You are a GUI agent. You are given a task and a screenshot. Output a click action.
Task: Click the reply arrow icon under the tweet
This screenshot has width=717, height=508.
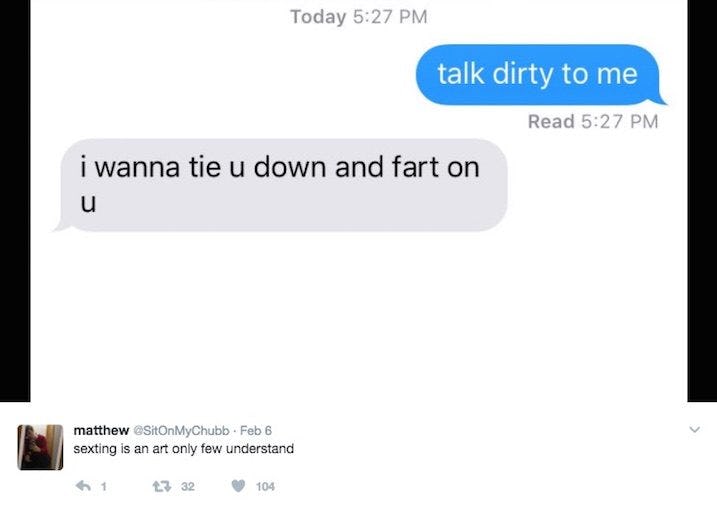(83, 486)
